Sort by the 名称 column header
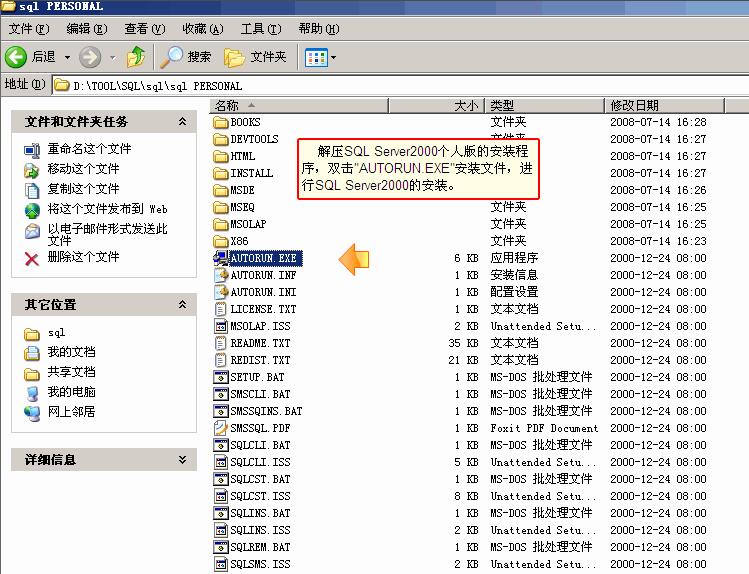 [299, 106]
